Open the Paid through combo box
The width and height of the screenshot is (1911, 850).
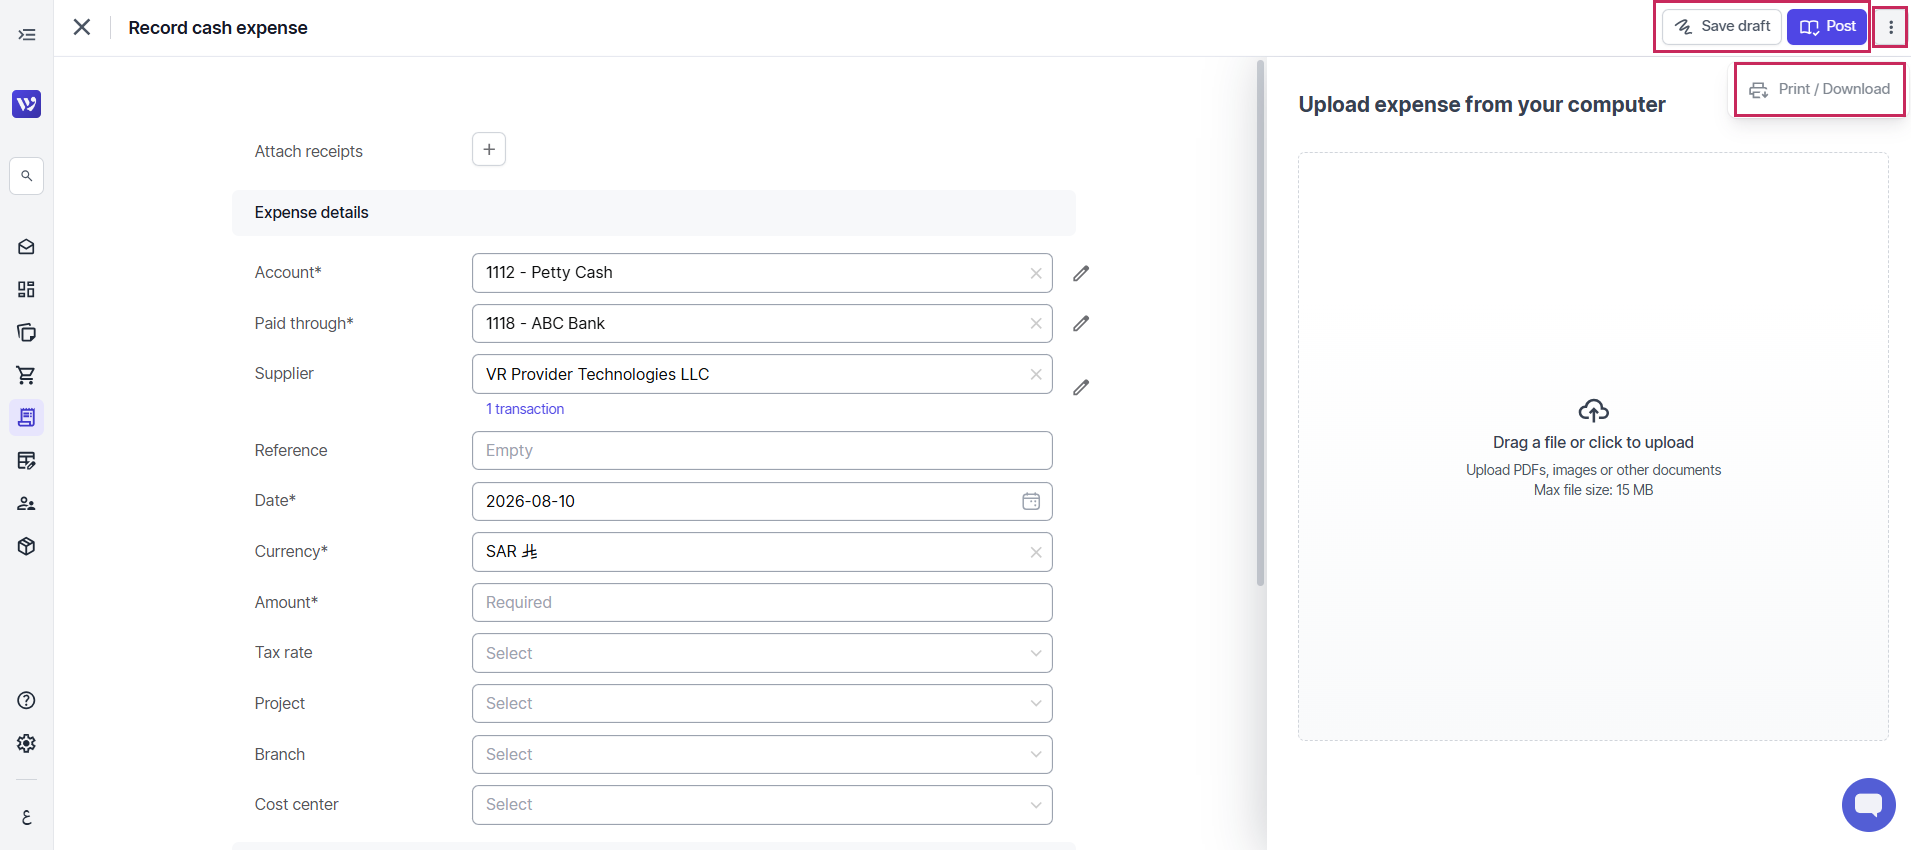tap(762, 324)
